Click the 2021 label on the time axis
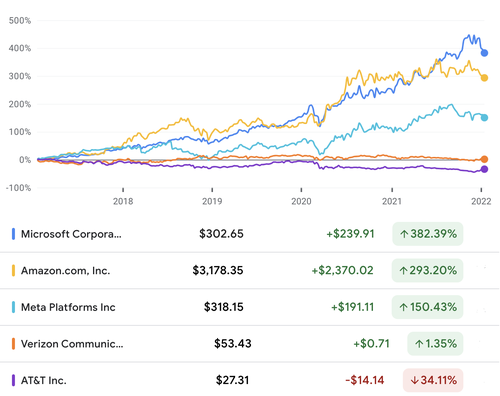The width and height of the screenshot is (500, 396). tap(392, 201)
